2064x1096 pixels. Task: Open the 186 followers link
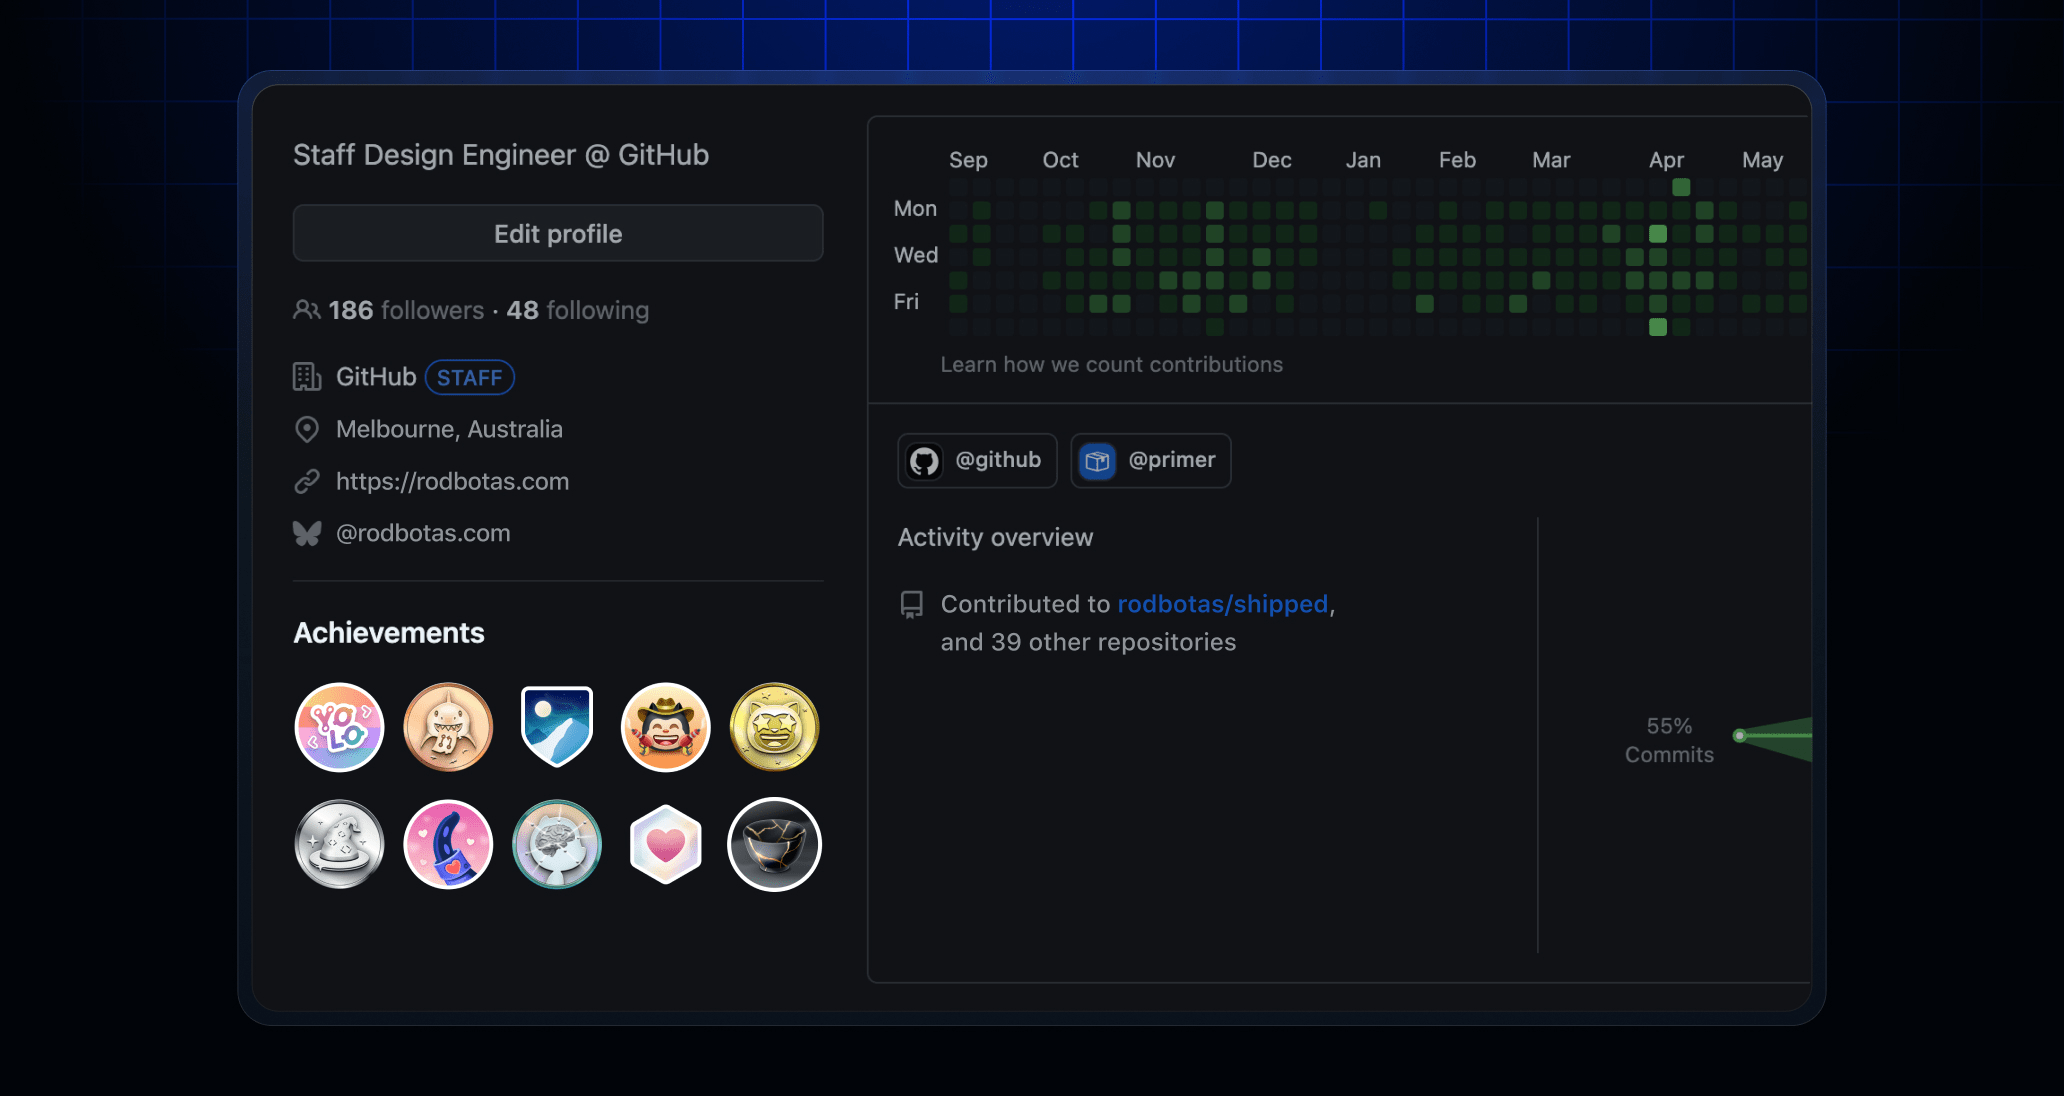pos(406,310)
